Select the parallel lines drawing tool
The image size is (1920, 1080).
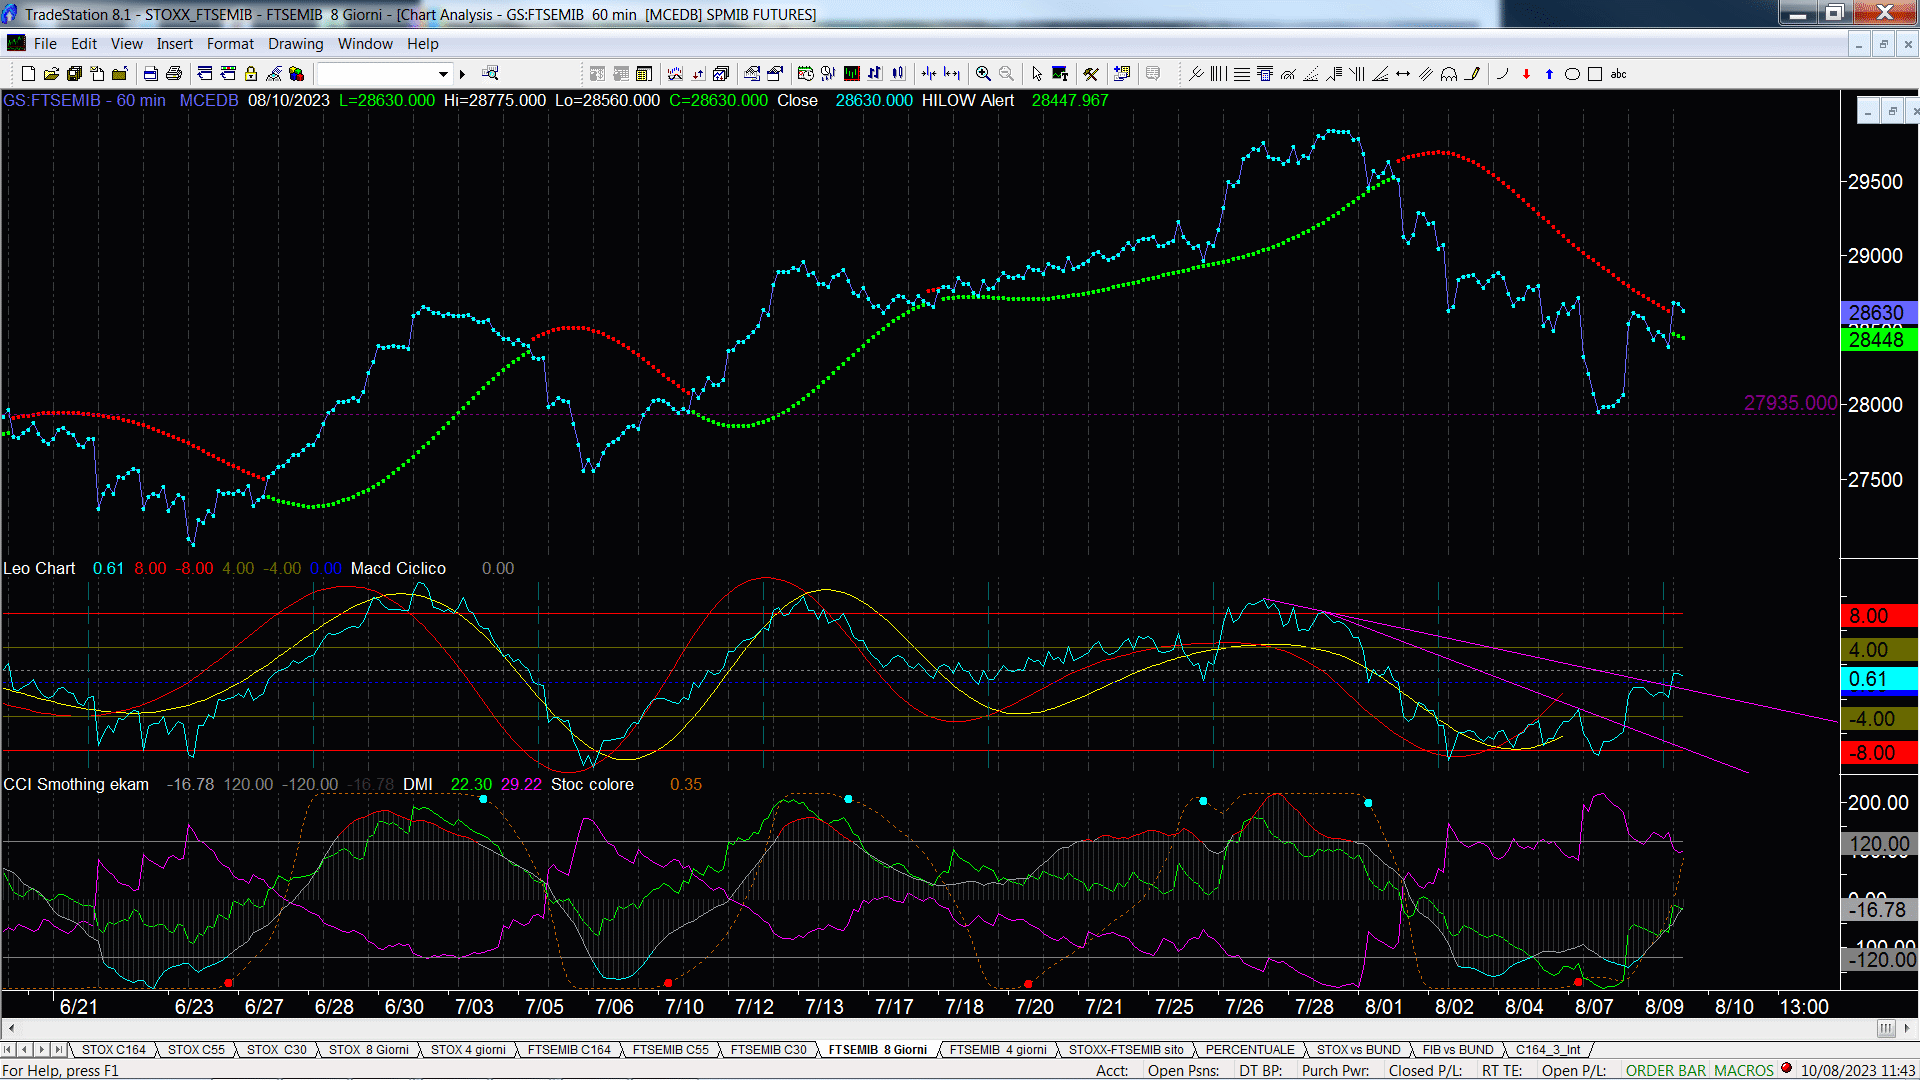click(x=1426, y=73)
